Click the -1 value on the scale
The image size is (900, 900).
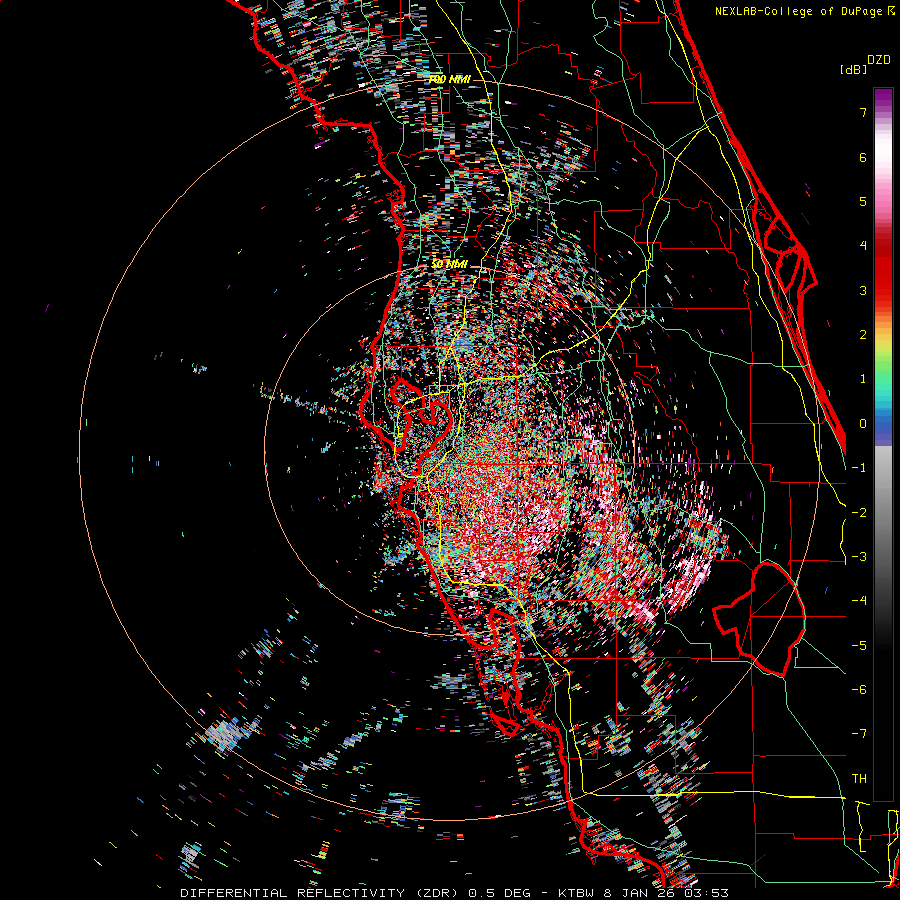[x=859, y=468]
